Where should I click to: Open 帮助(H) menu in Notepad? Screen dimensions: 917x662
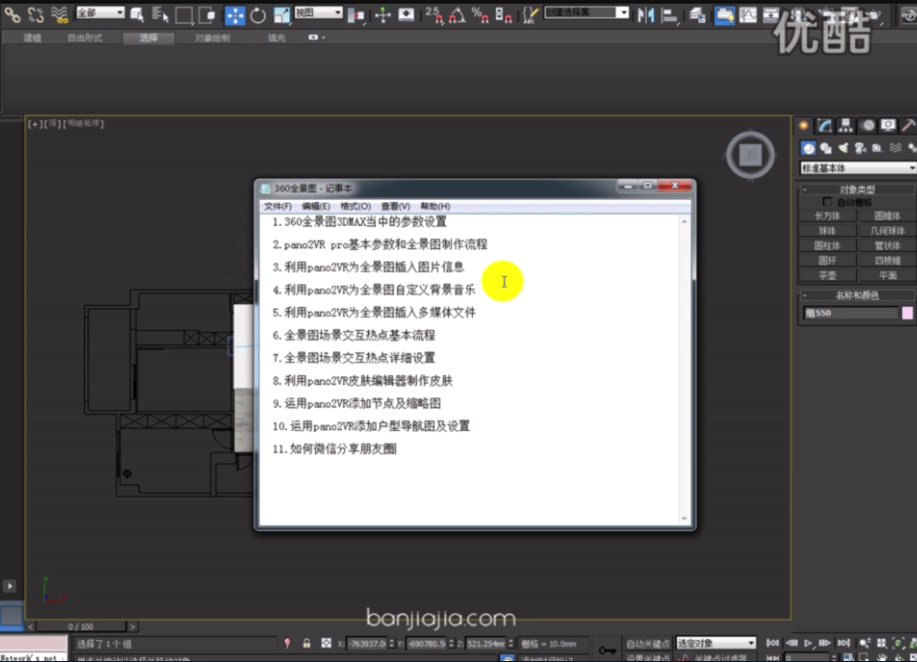click(435, 206)
